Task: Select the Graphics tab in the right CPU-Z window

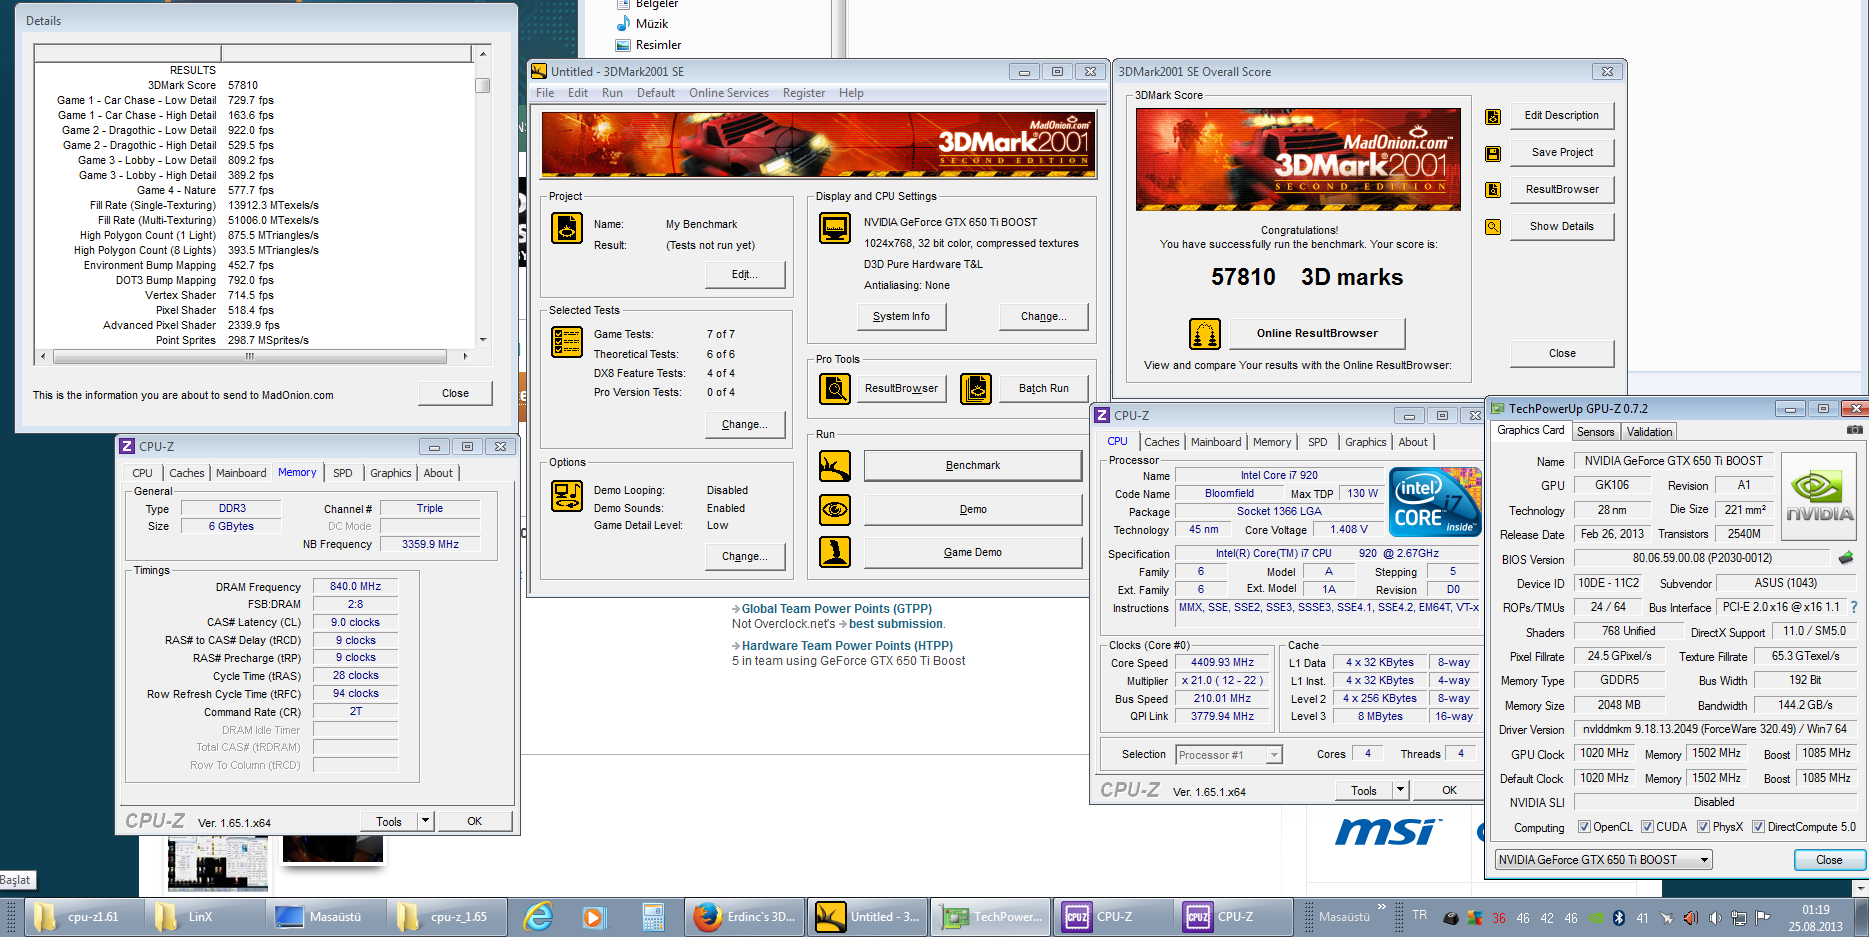Action: pos(1365,442)
